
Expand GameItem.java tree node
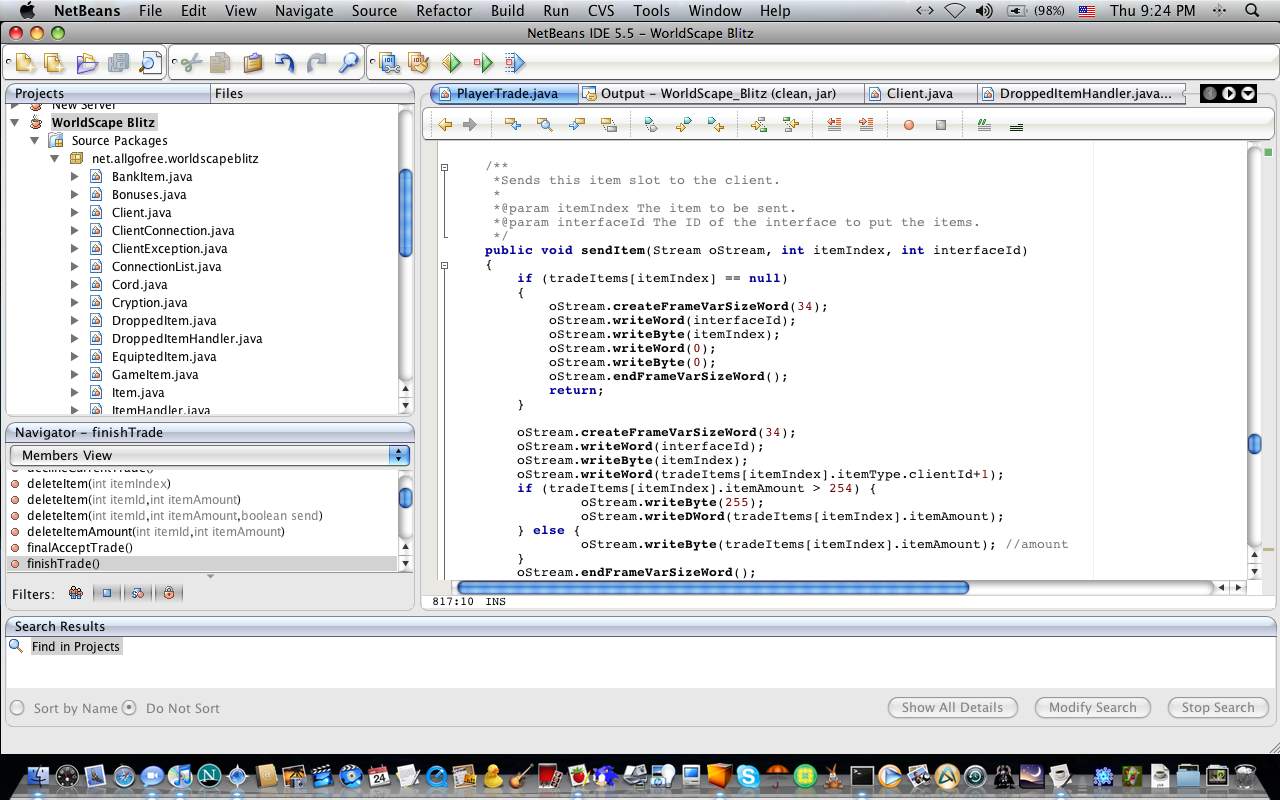pos(75,374)
